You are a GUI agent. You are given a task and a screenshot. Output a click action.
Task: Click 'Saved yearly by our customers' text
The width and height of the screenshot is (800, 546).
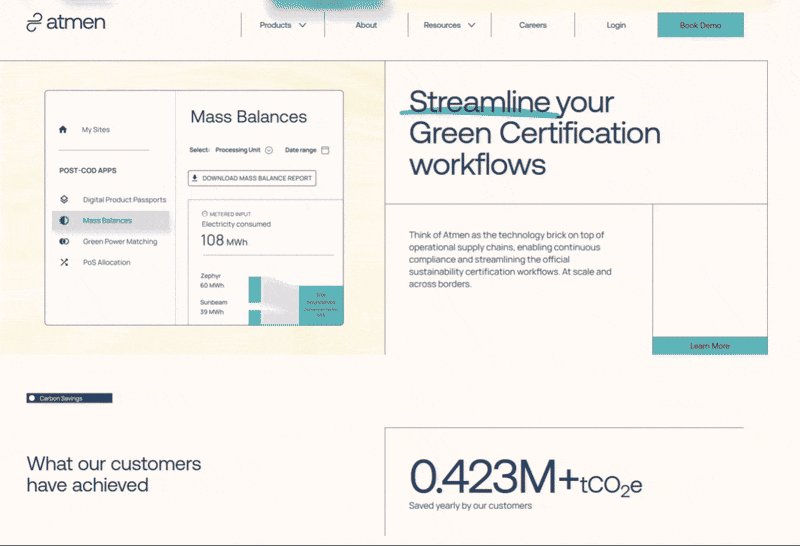point(470,506)
